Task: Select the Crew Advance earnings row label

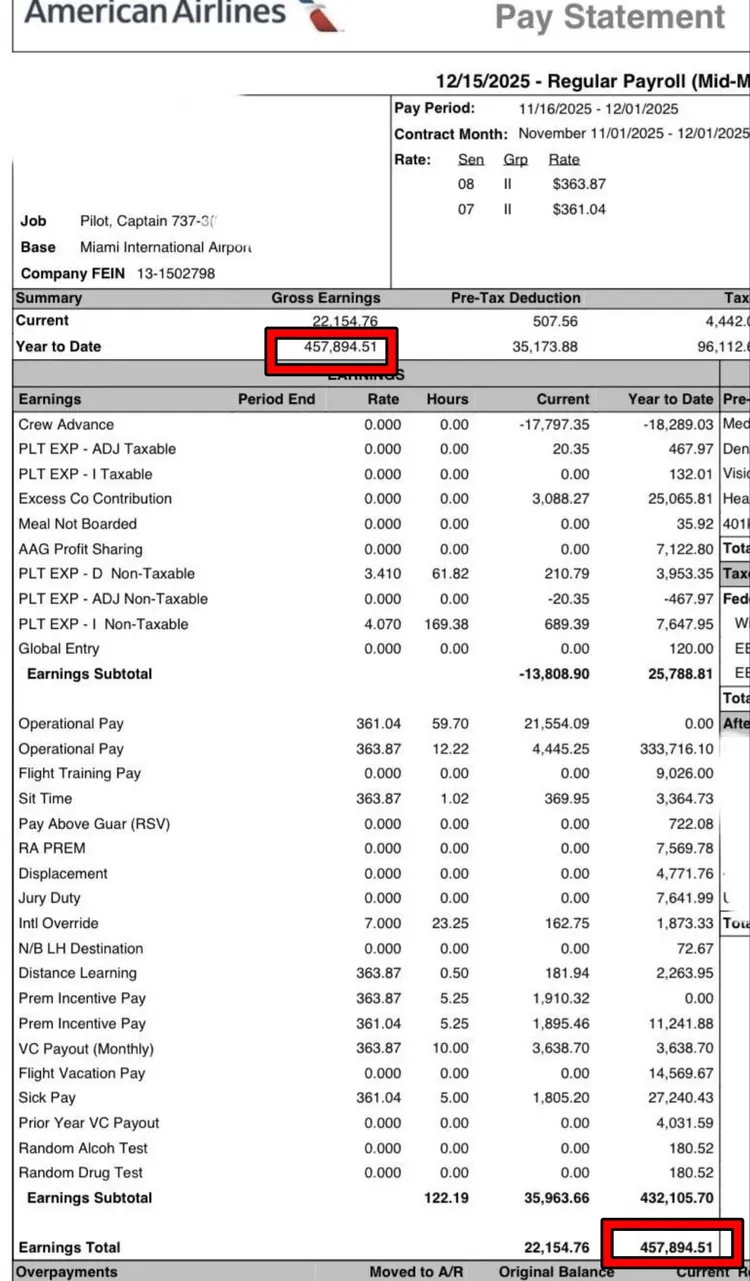Action: pyautogui.click(x=66, y=424)
